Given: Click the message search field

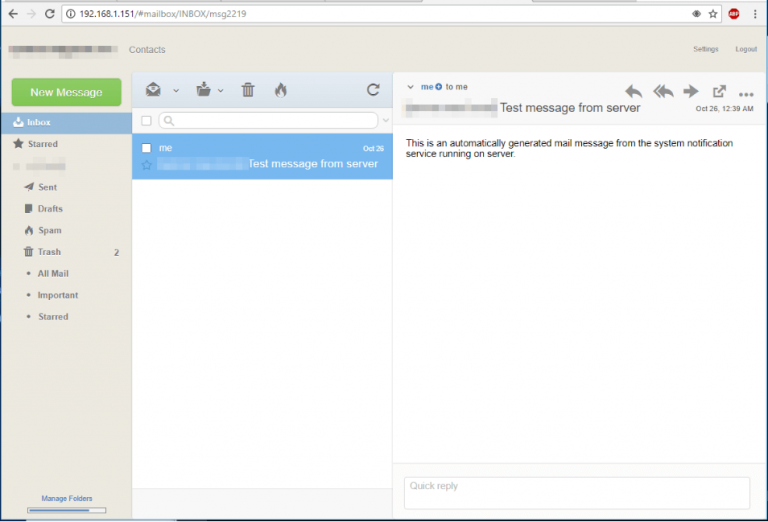Looking at the screenshot, I should click(x=268, y=120).
